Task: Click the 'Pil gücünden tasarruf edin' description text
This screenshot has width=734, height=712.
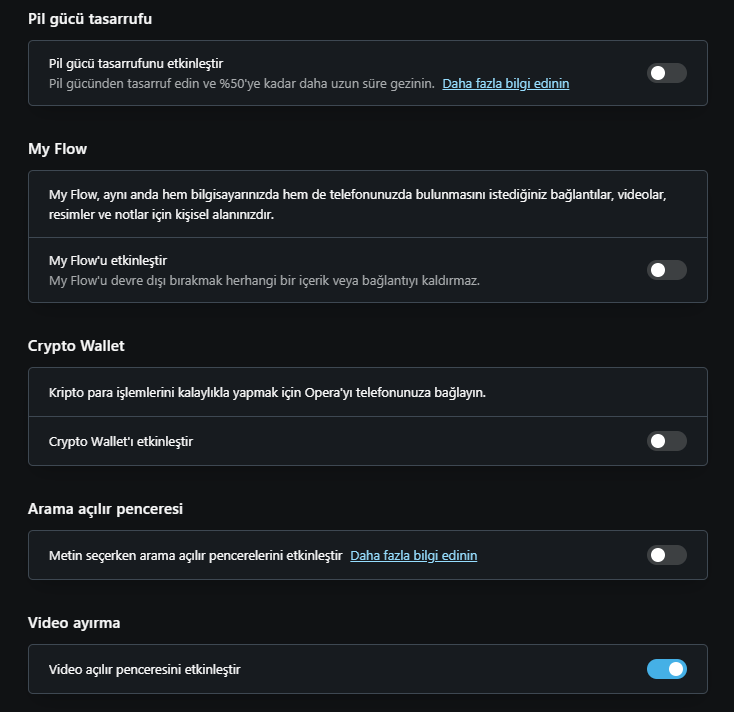Action: coord(241,84)
